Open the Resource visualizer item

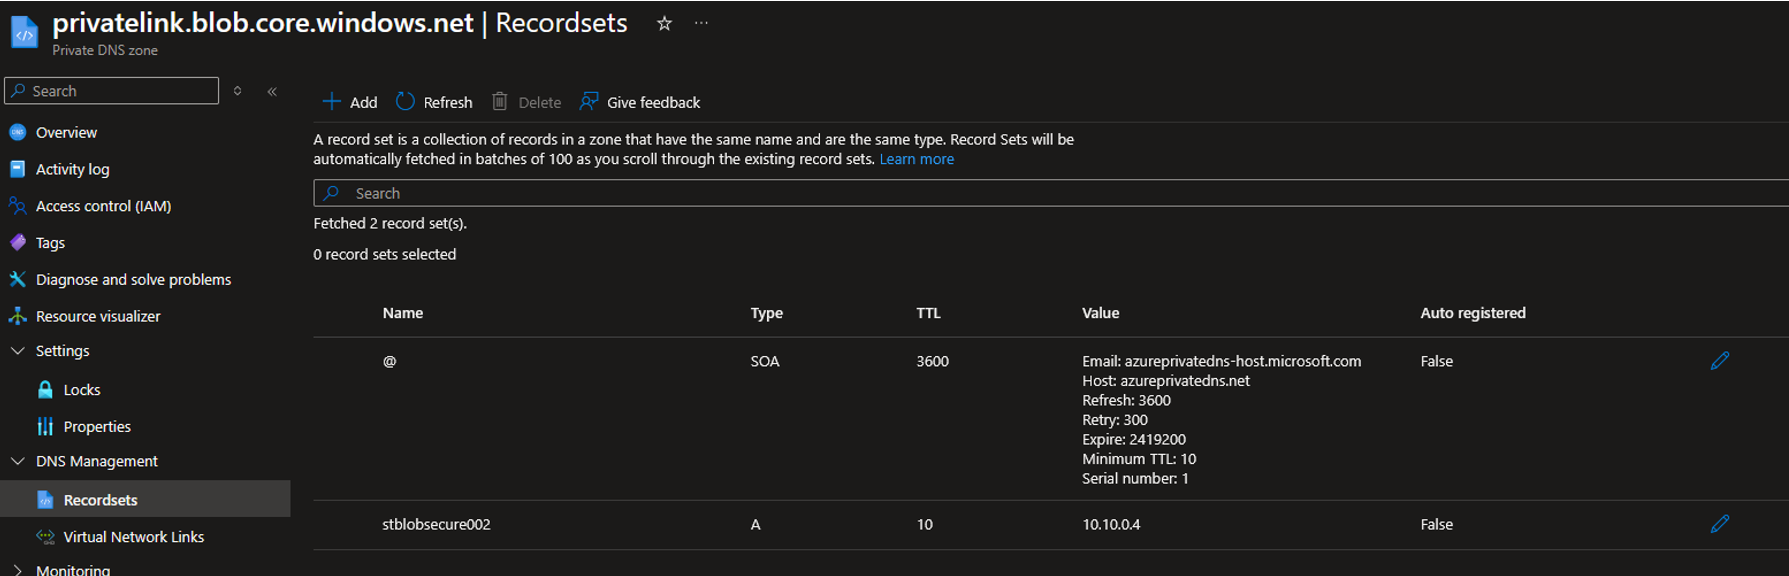pyautogui.click(x=98, y=316)
